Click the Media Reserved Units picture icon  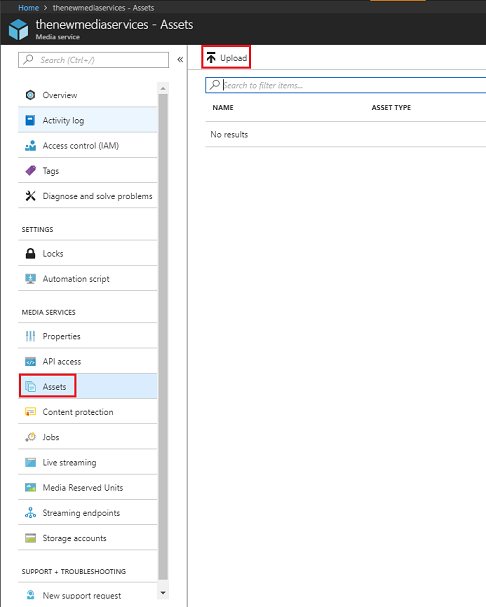coord(30,487)
